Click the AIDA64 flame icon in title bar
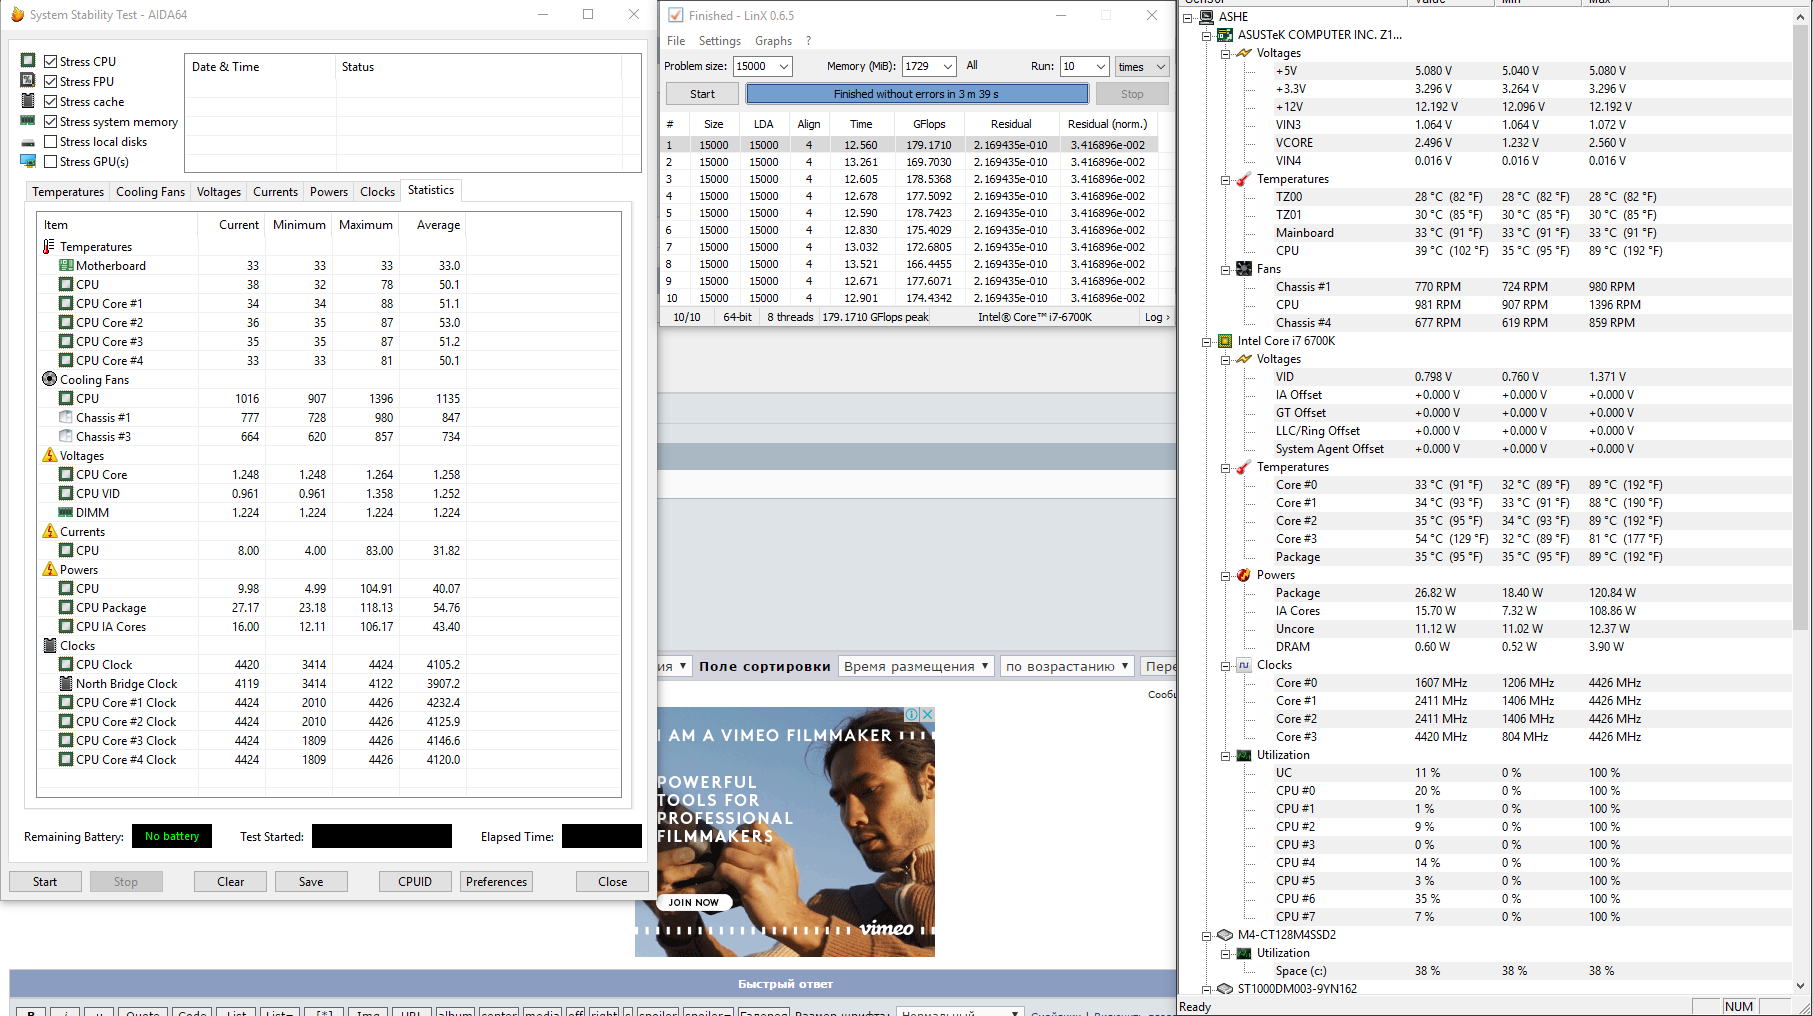Image resolution: width=1813 pixels, height=1016 pixels. 16,14
